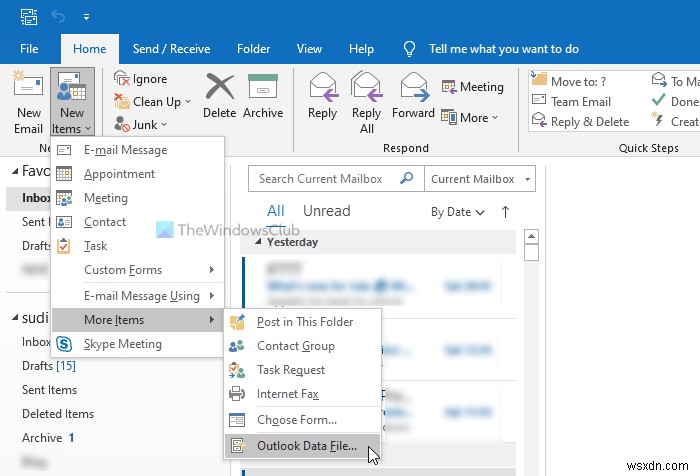Click the Skype icon in the menu
Viewport: 700px width, 476px height.
[64, 344]
